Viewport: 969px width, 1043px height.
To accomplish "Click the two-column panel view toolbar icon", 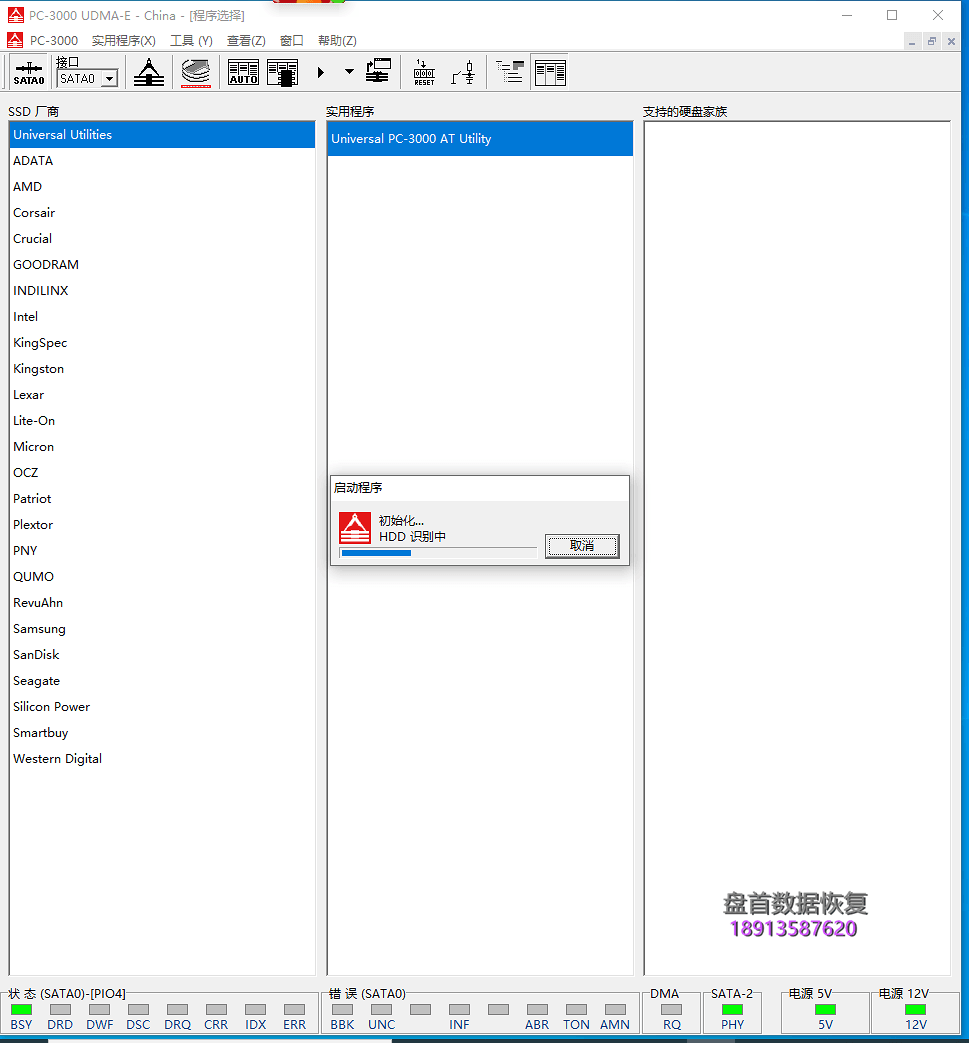I will (x=550, y=72).
